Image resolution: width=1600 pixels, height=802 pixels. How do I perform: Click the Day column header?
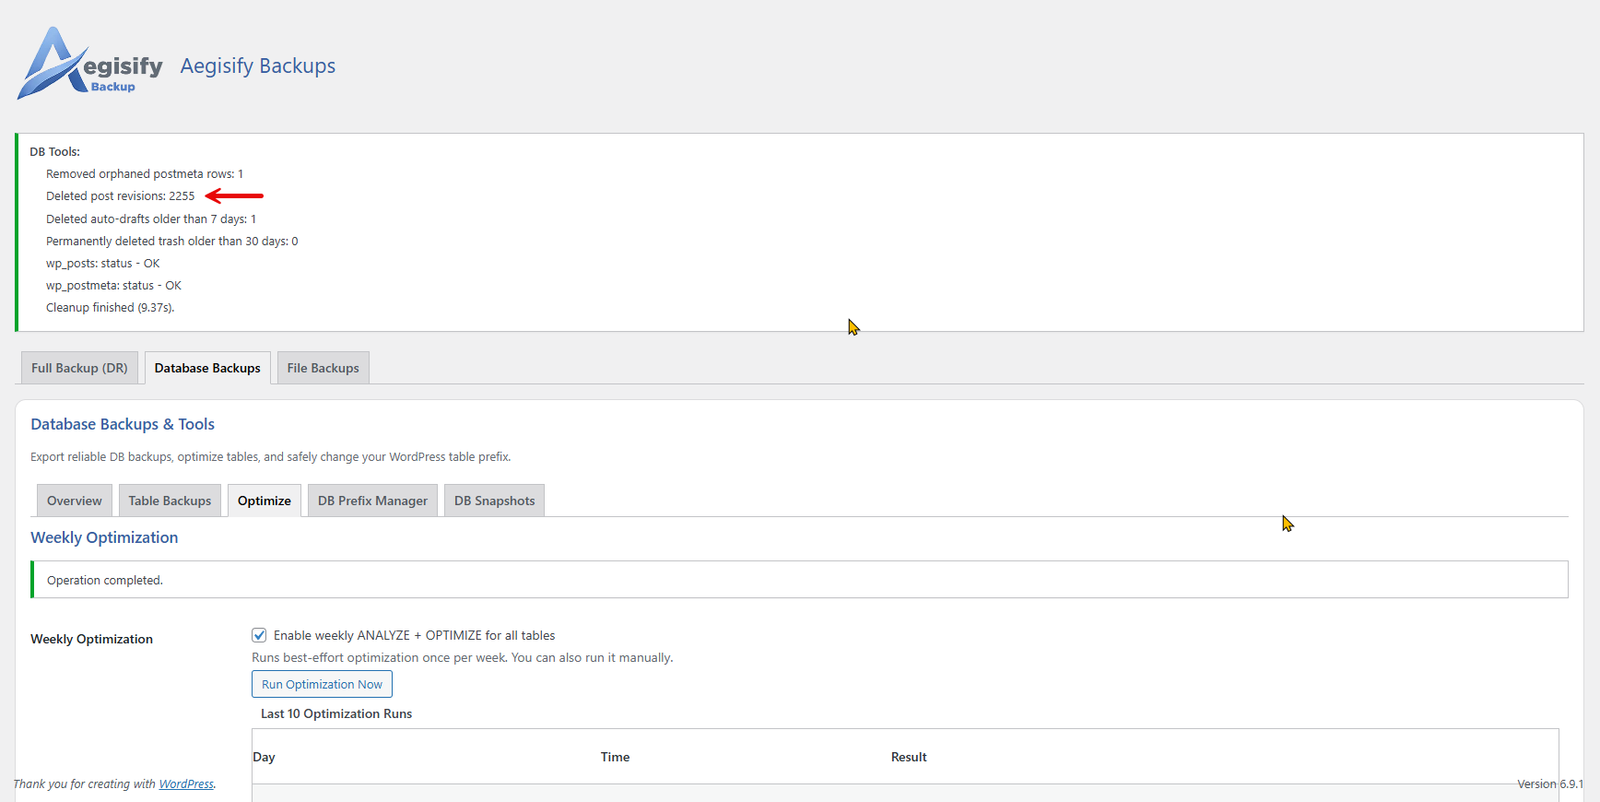[x=264, y=757]
